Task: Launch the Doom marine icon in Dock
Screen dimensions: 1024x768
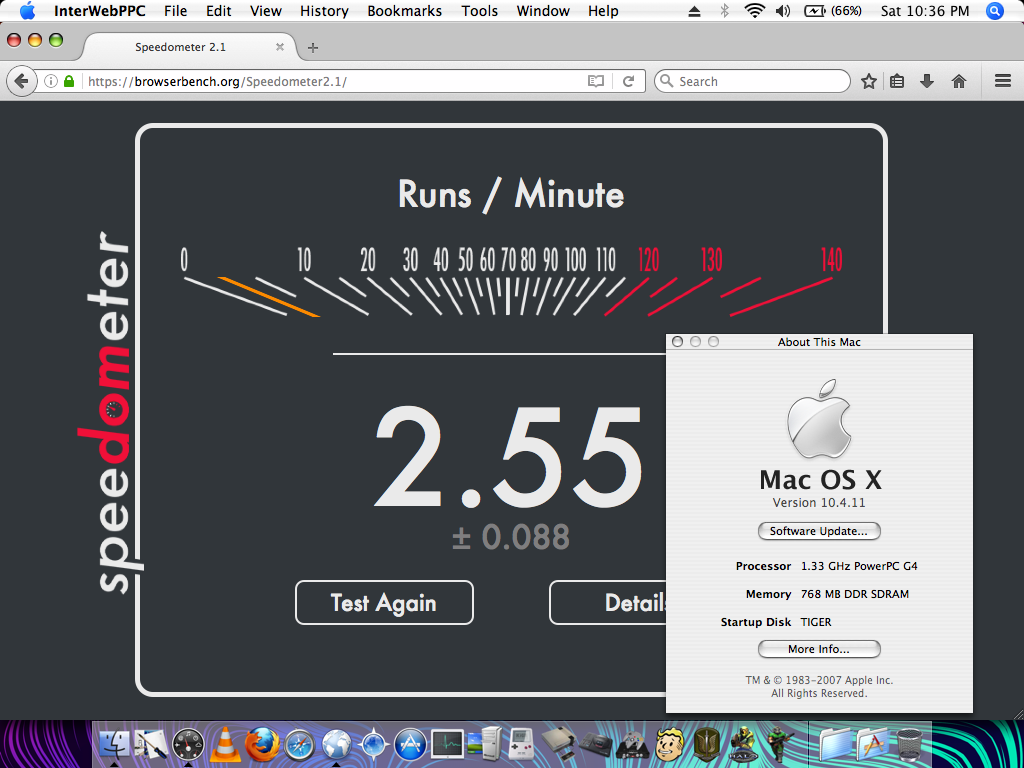Action: coord(780,744)
